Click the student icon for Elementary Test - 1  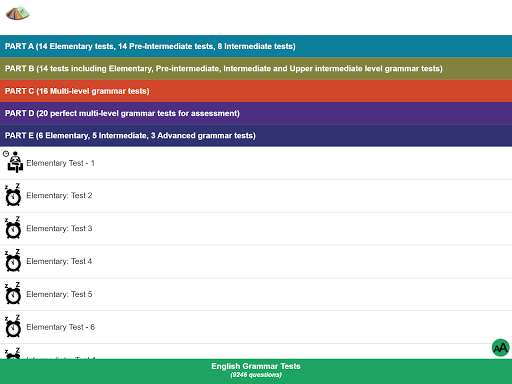tap(13, 162)
